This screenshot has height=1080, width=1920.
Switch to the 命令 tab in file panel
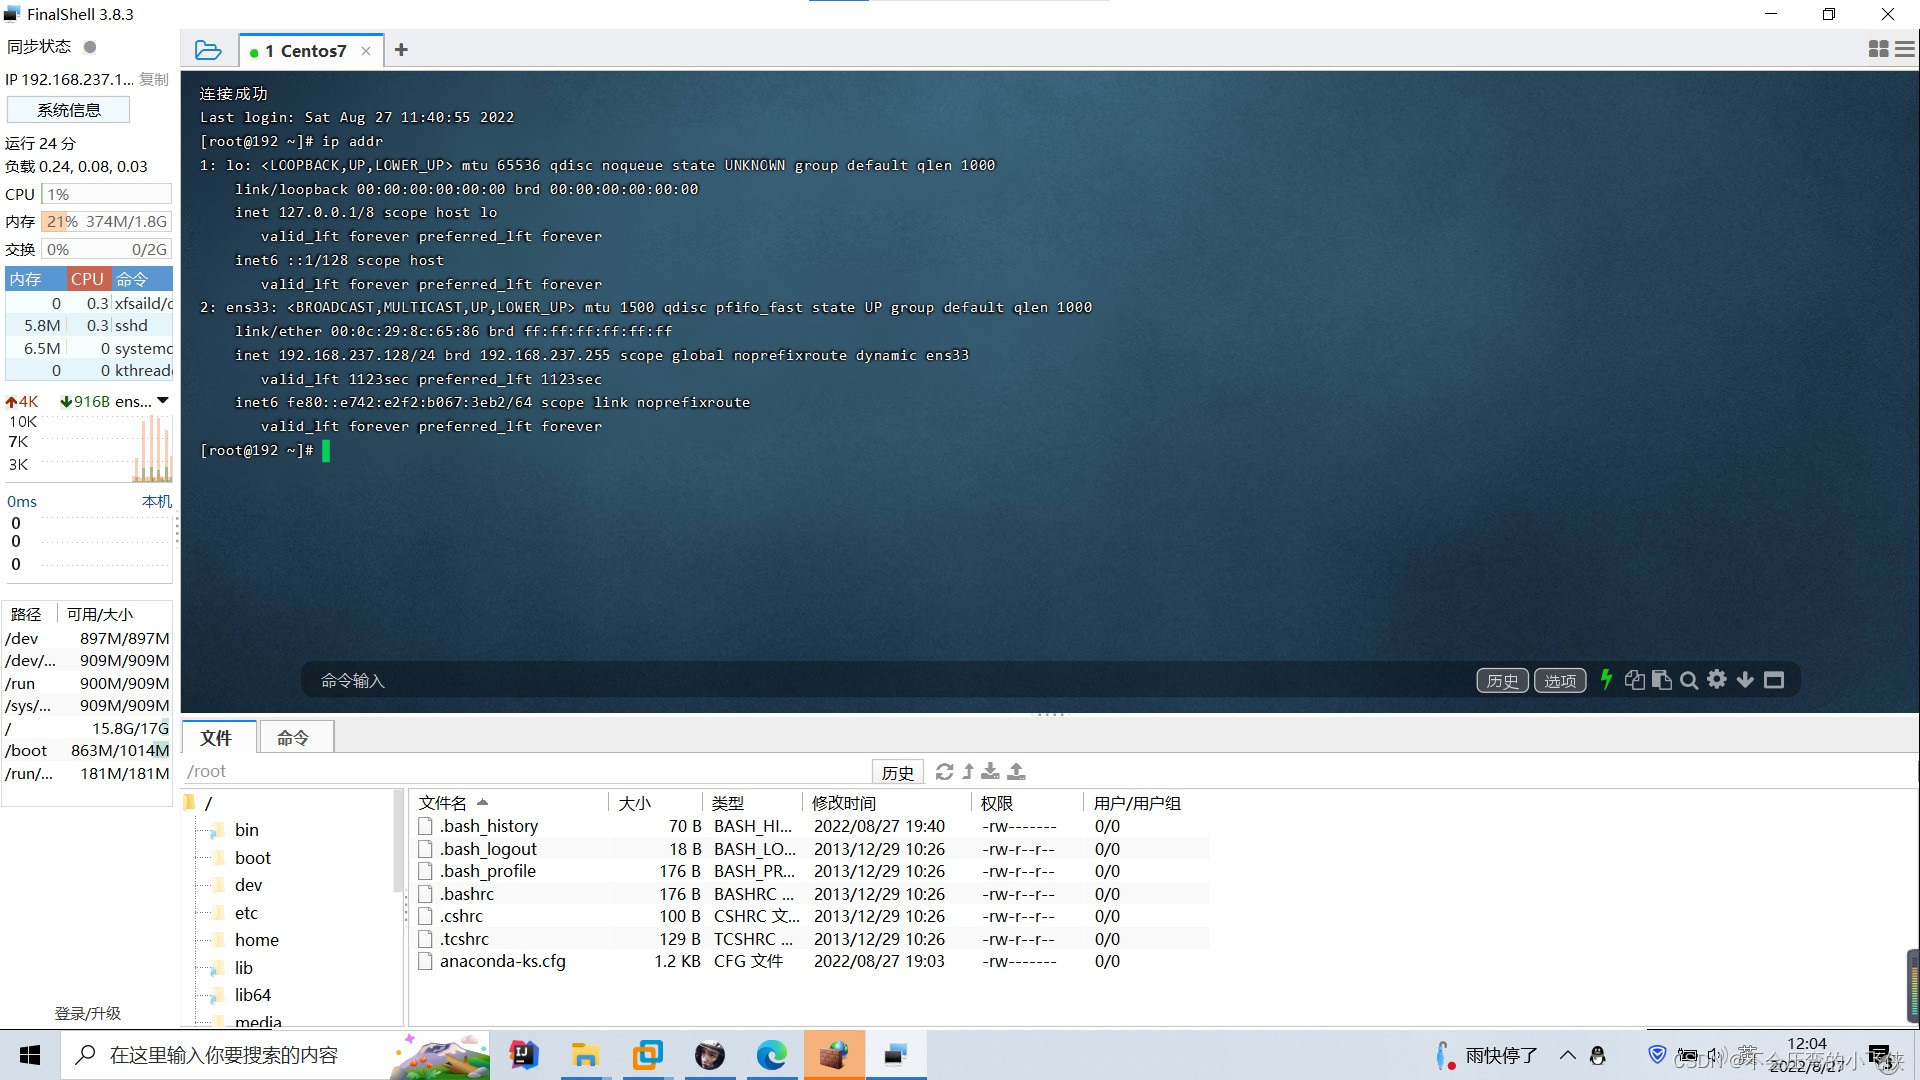click(295, 737)
